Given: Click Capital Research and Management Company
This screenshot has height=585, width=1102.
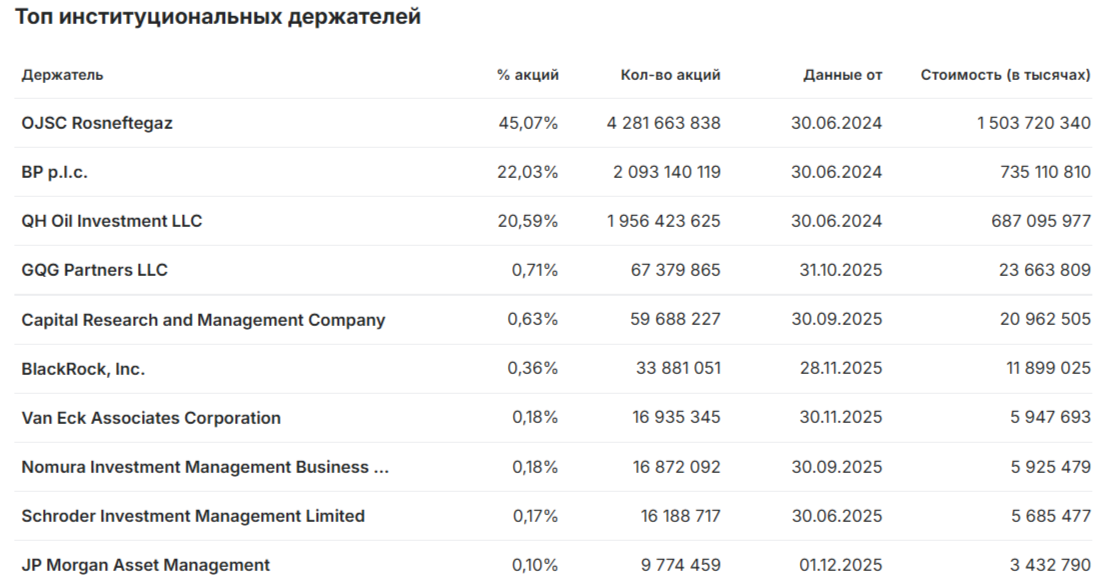Looking at the screenshot, I should tap(203, 320).
